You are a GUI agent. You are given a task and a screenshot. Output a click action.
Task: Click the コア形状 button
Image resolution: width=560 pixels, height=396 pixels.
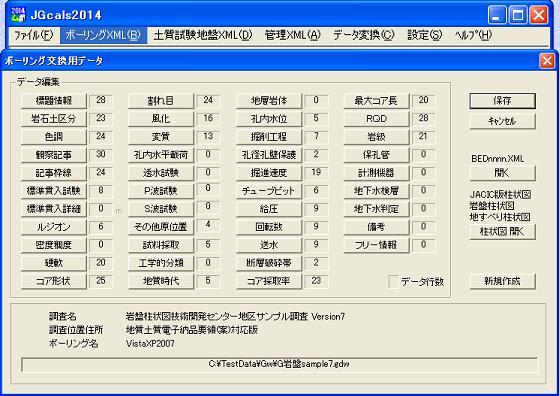[54, 281]
